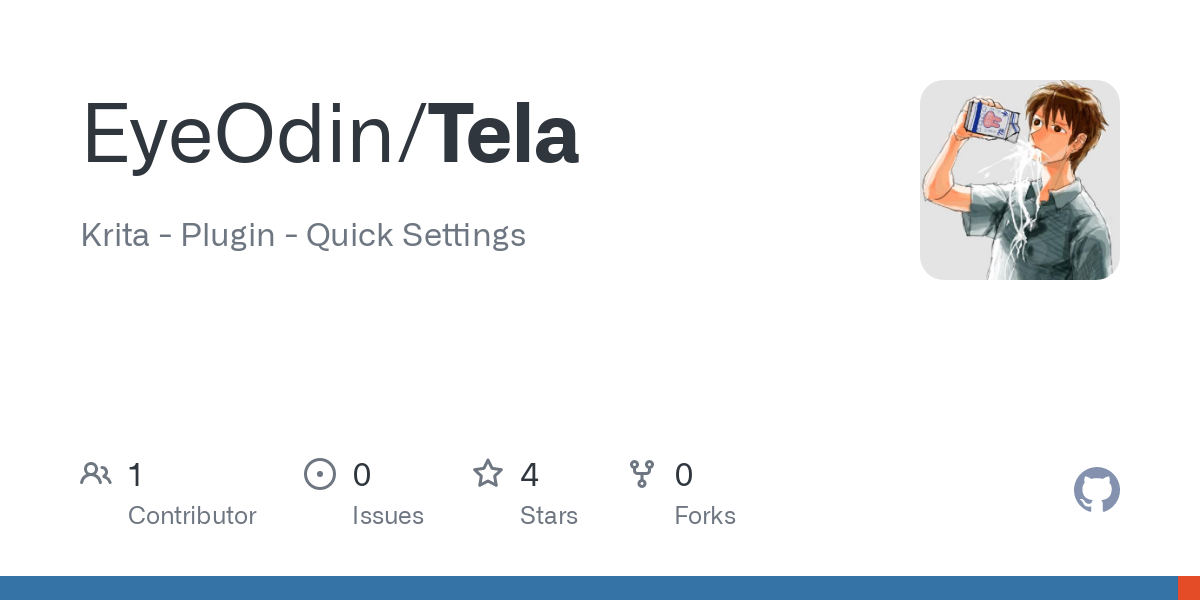Select the Contributor label
This screenshot has width=1200, height=600.
192,516
